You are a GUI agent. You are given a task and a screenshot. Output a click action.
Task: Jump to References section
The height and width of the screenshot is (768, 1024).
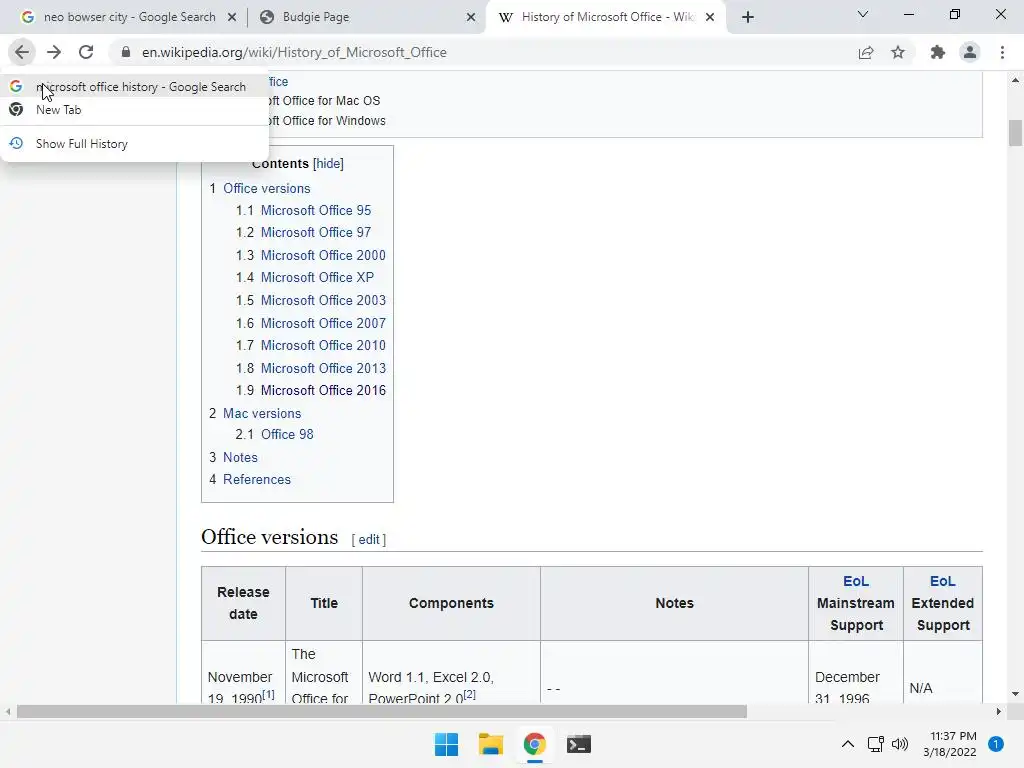(257, 479)
